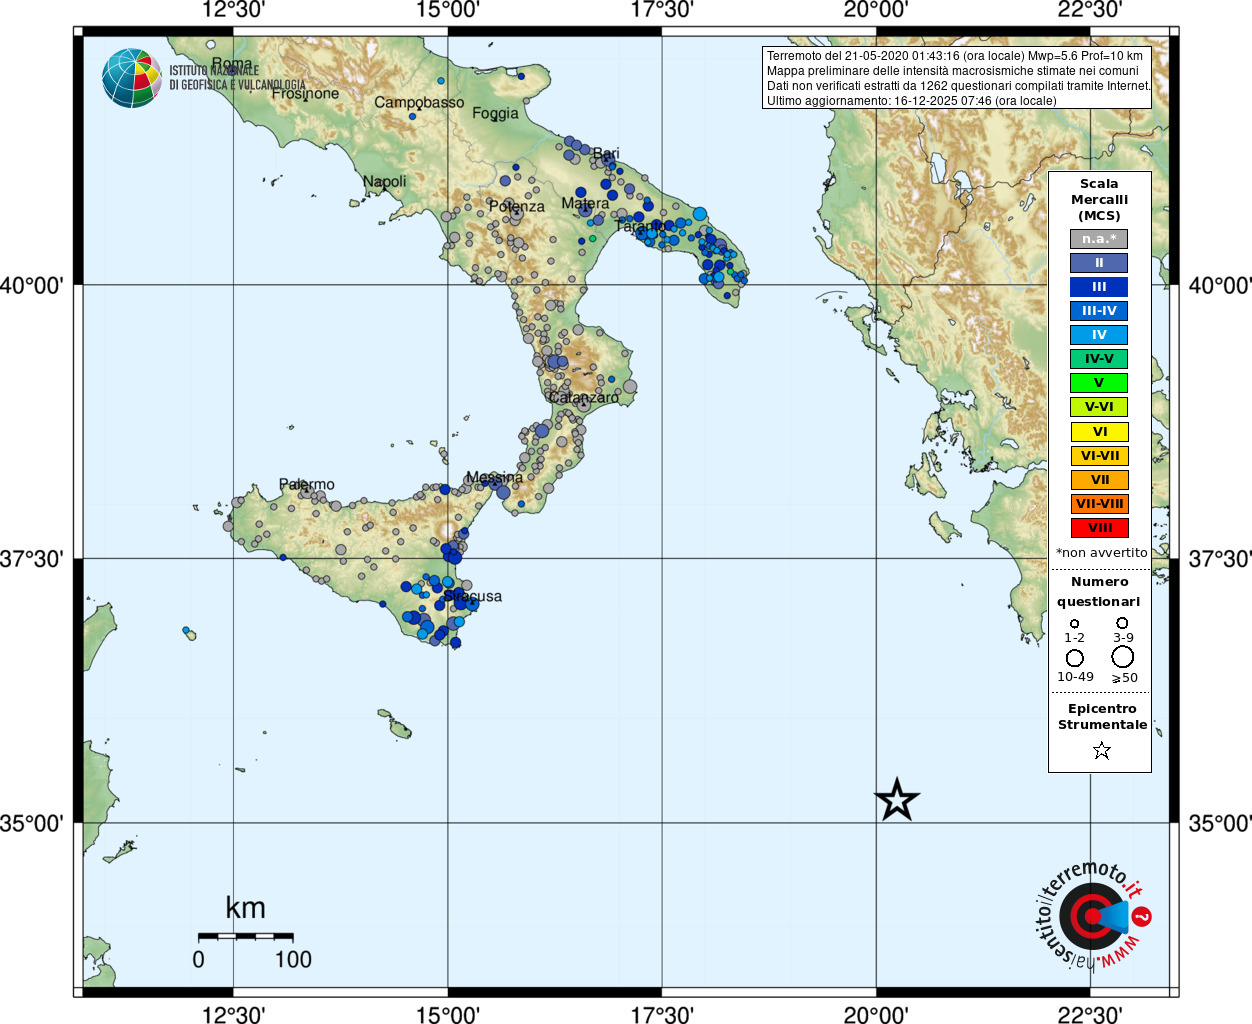This screenshot has height=1024, width=1252.
Task: Click the haisentitoilterremoto.it megaphone logo
Action: [x=1092, y=916]
